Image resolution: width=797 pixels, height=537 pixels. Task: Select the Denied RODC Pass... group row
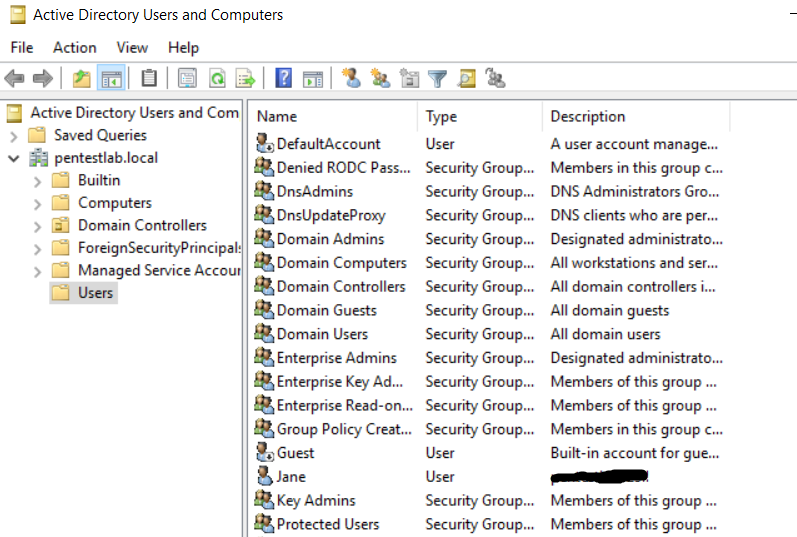pyautogui.click(x=488, y=167)
